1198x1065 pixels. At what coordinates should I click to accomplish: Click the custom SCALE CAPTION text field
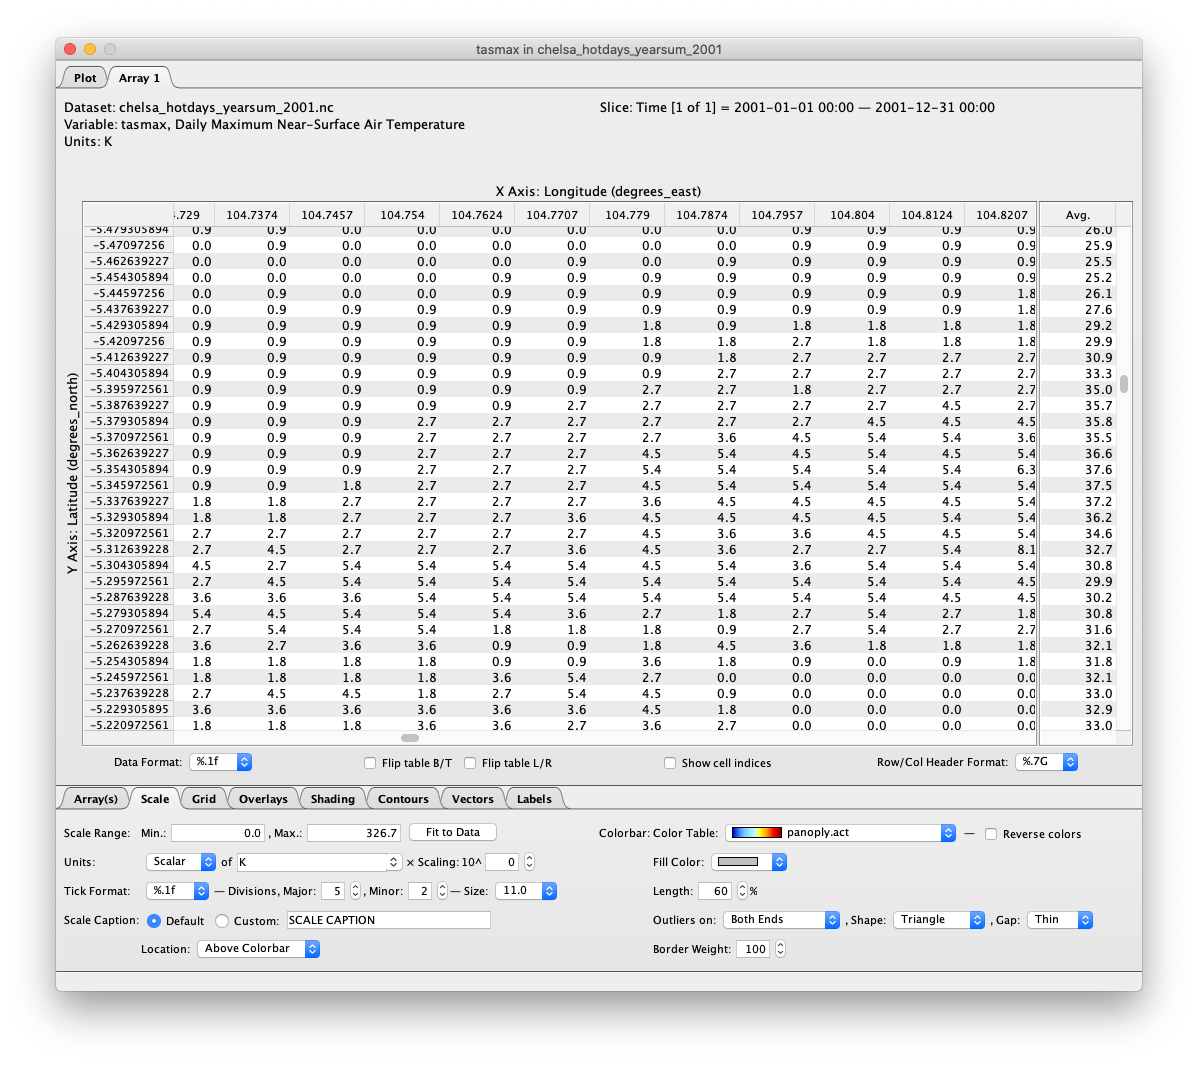(x=389, y=920)
